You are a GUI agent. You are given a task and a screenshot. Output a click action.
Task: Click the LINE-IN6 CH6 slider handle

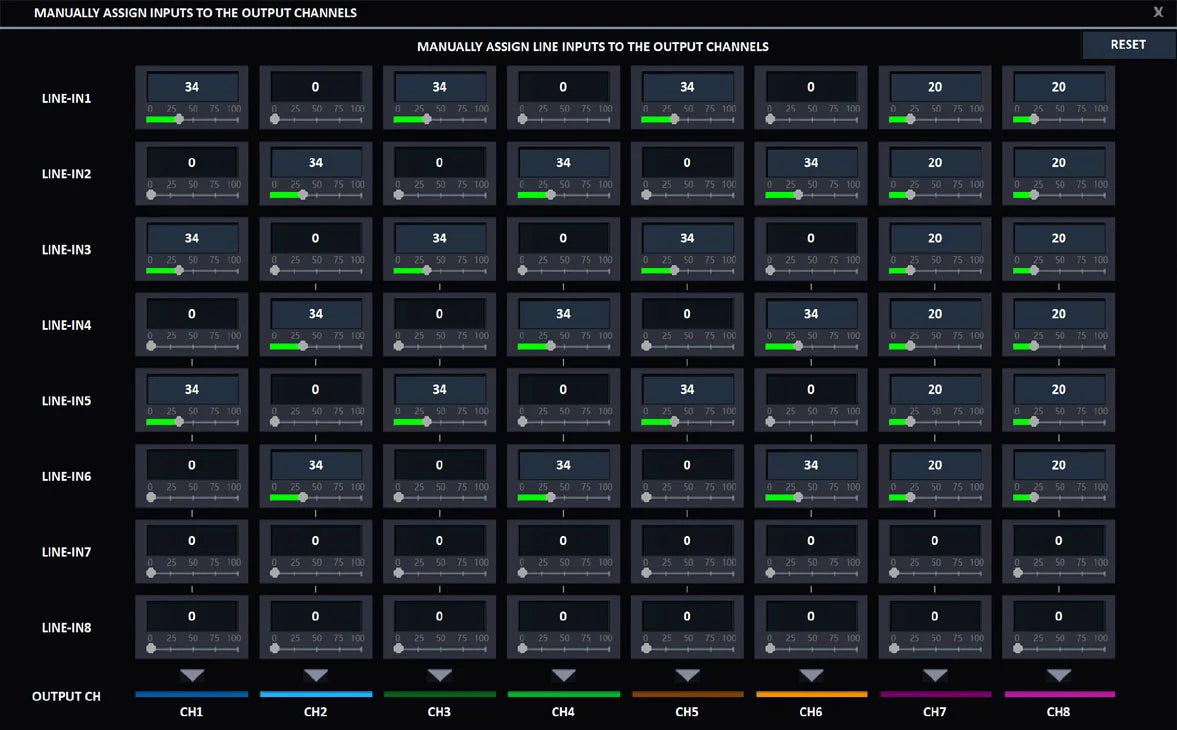tap(798, 497)
